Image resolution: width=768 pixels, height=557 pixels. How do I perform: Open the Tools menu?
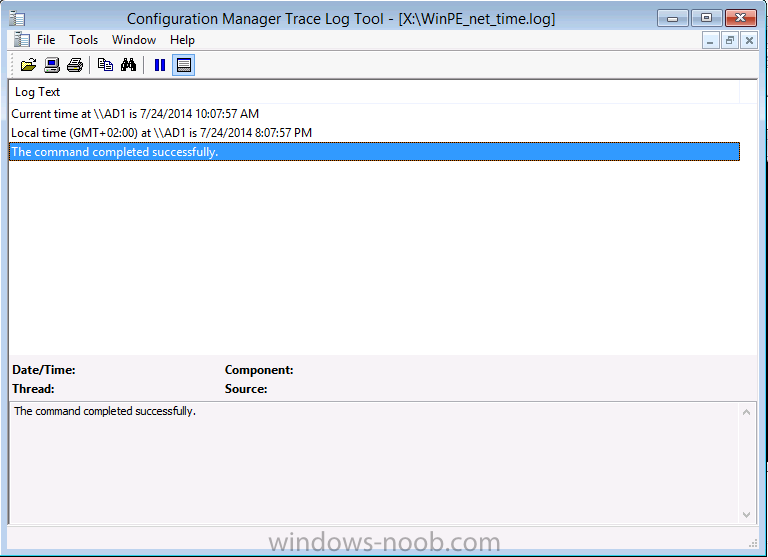83,40
